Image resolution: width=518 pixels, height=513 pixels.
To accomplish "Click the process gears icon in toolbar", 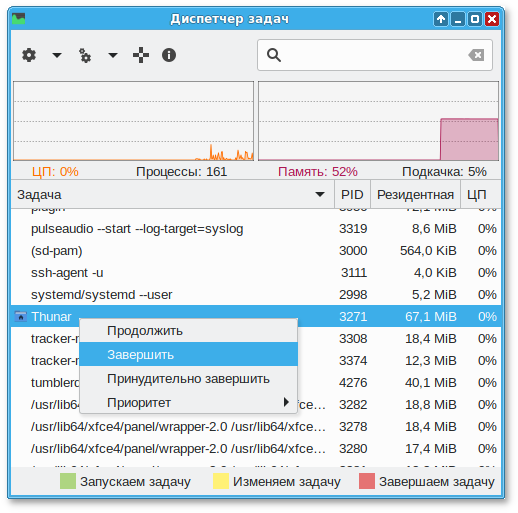I will (x=85, y=55).
